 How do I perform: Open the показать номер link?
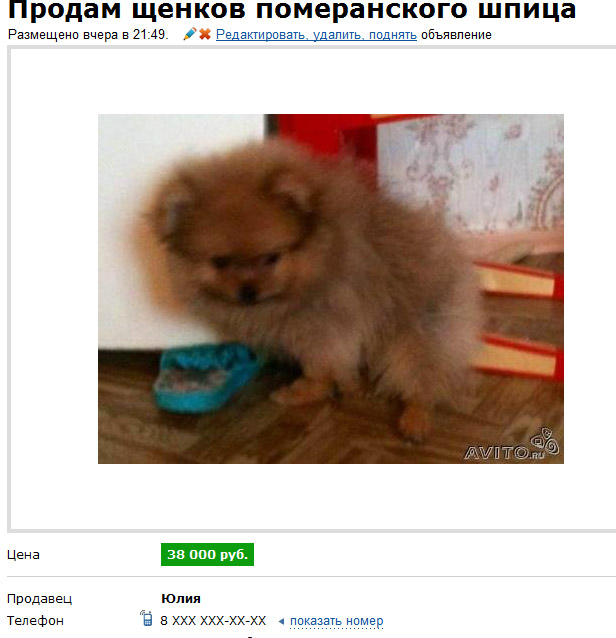(336, 621)
